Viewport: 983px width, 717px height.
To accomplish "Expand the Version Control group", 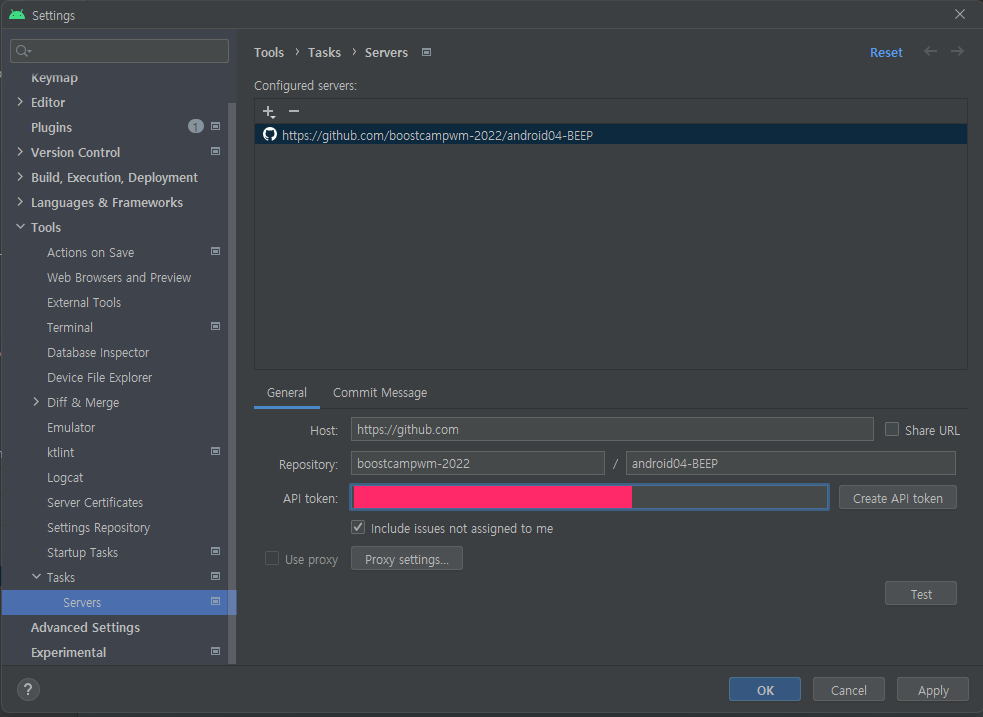I will point(20,152).
